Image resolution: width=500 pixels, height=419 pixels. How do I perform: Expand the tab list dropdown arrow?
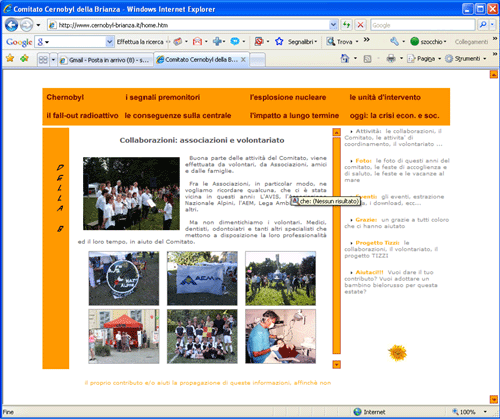(x=53, y=60)
